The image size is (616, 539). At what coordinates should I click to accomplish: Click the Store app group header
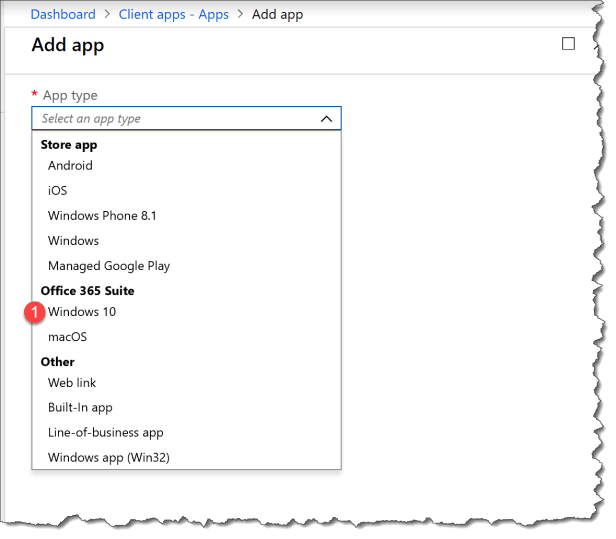[69, 145]
